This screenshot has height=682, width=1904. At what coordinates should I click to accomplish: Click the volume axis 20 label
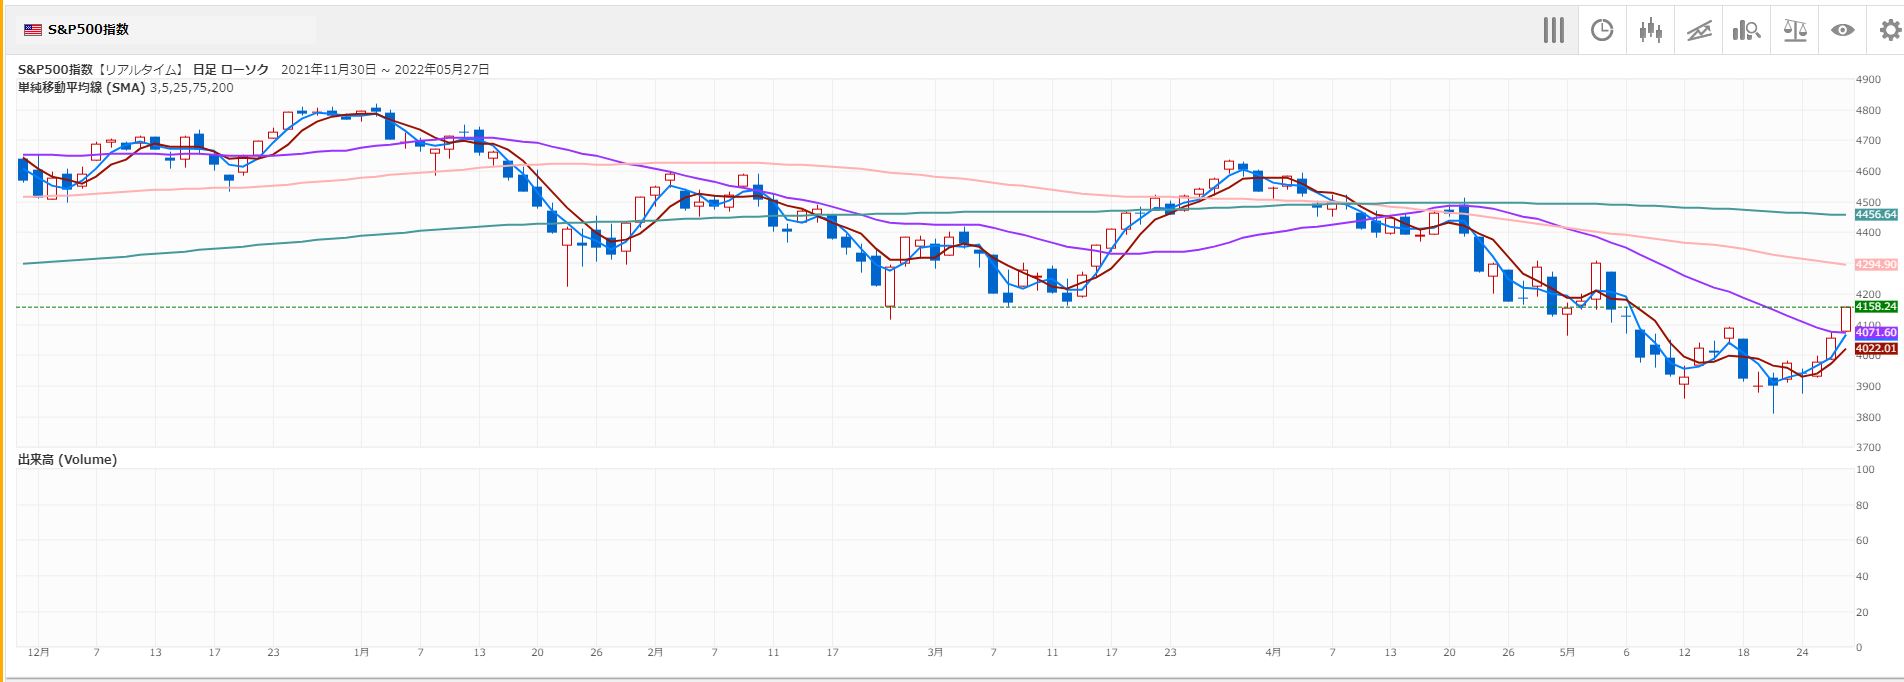point(1862,613)
